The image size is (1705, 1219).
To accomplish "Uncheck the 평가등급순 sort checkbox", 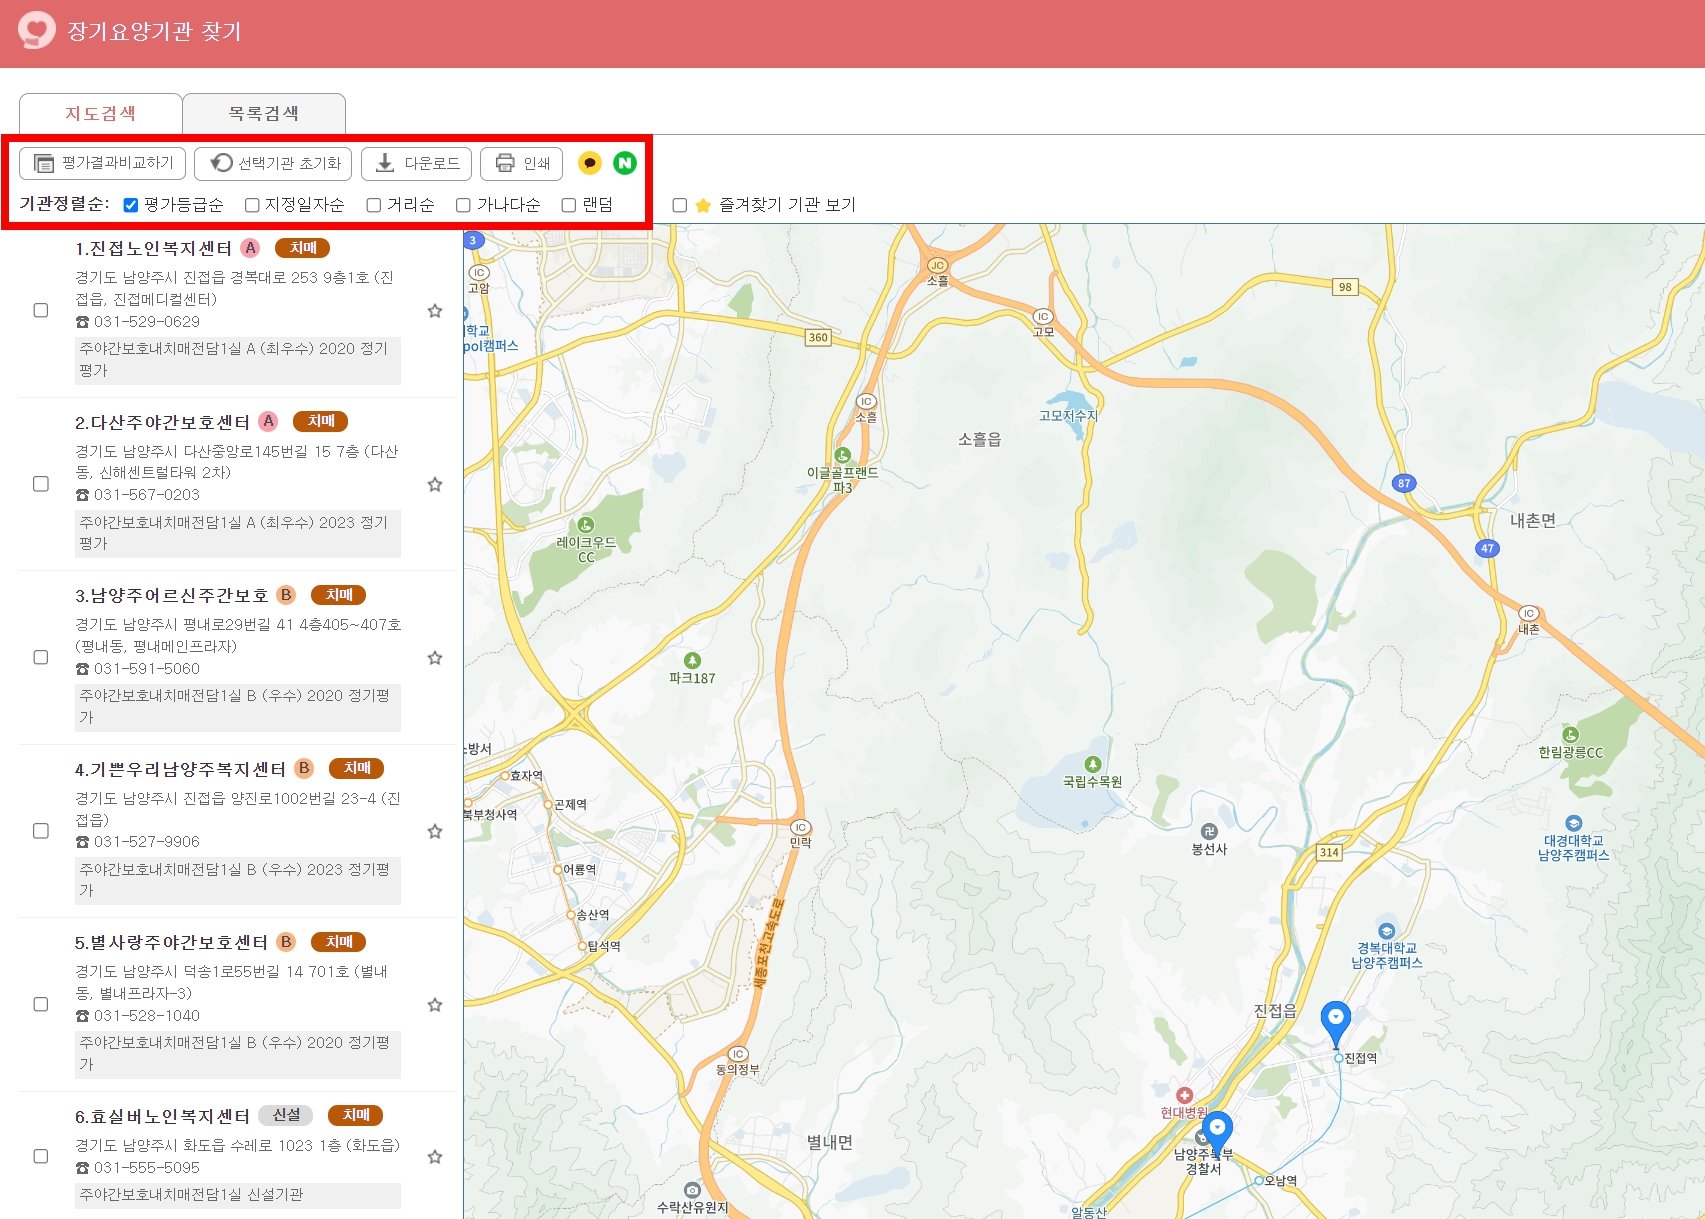I will 131,204.
